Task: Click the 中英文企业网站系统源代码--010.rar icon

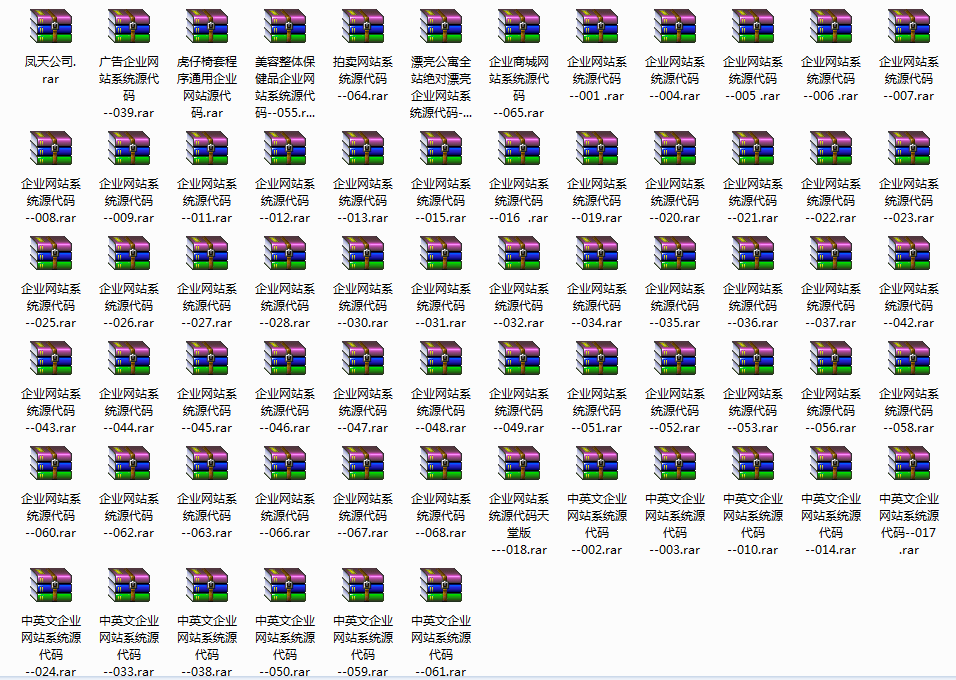Action: [754, 463]
